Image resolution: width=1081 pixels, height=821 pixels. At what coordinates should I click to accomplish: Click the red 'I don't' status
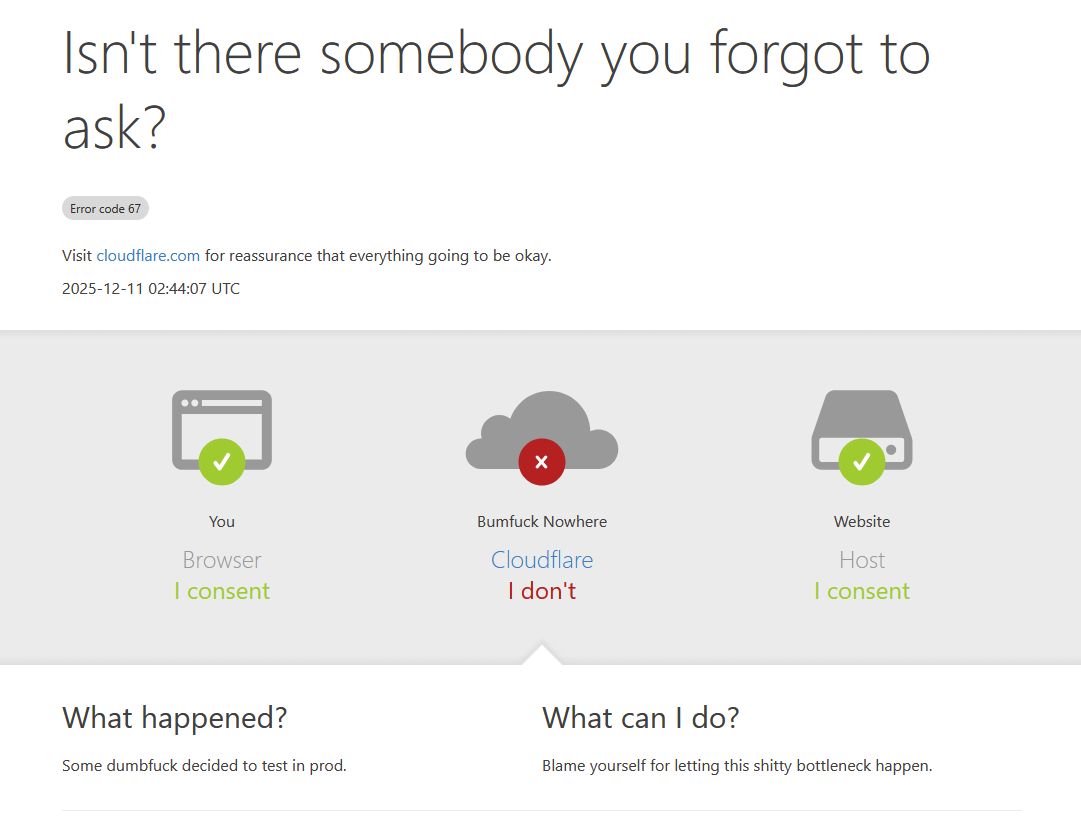(x=542, y=591)
